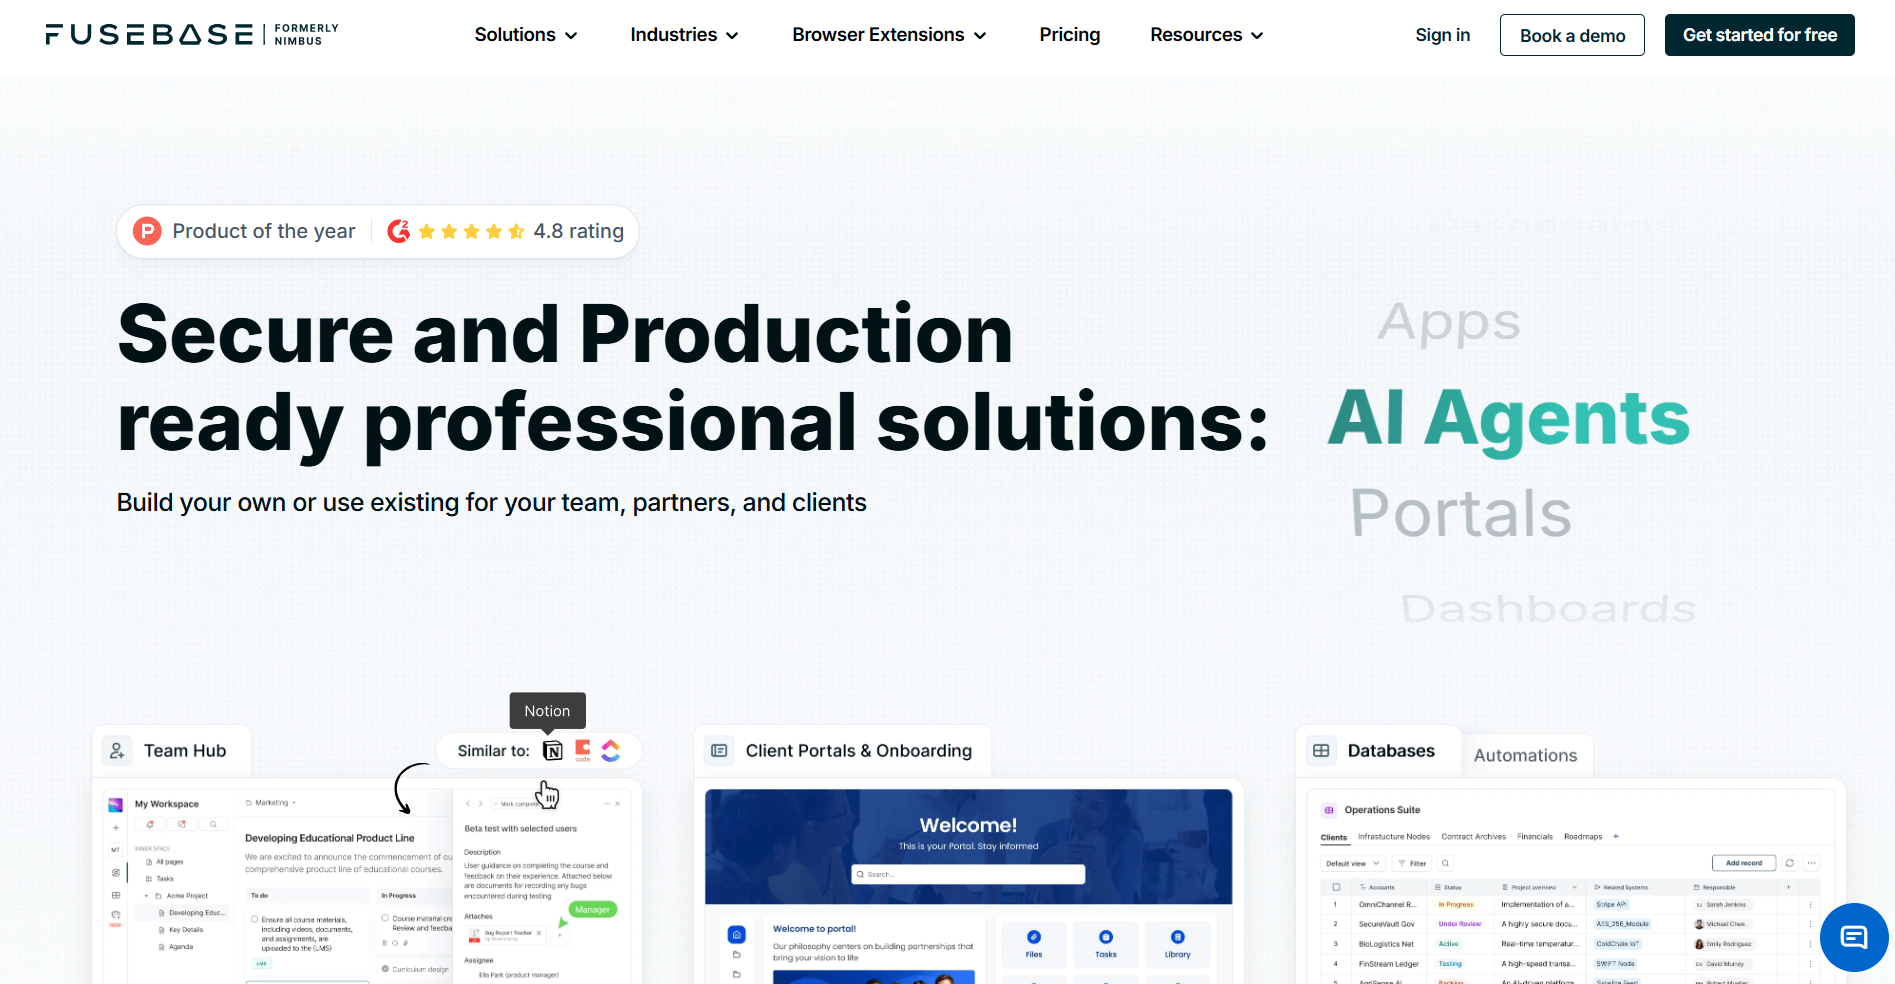Click the 'FinStream Ledger' account cell
Viewport: 1895px width, 984px height.
1389,964
